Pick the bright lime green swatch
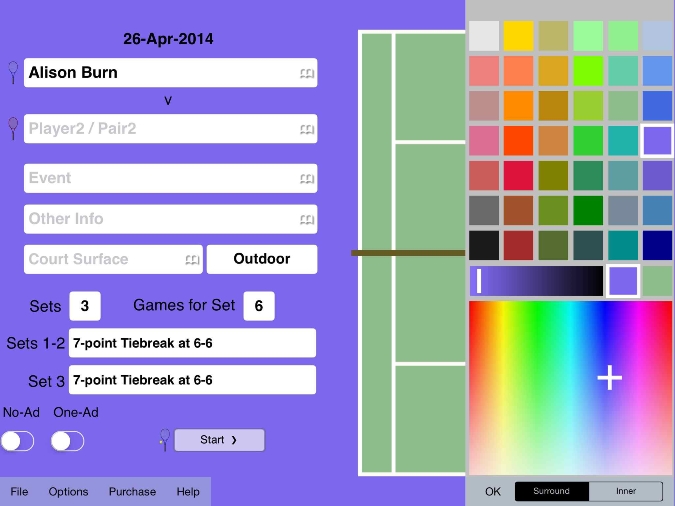The image size is (675, 506). 588,71
